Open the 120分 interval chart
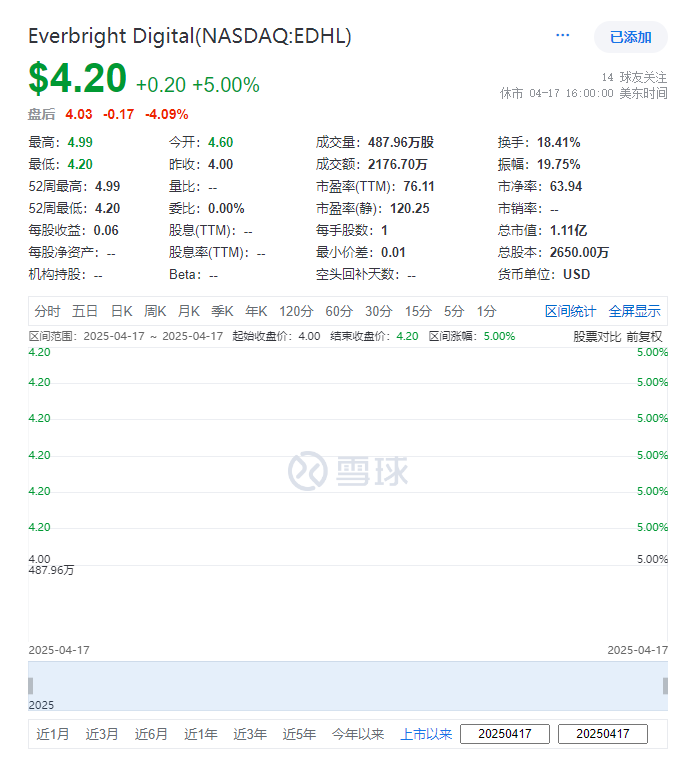 click(x=296, y=311)
